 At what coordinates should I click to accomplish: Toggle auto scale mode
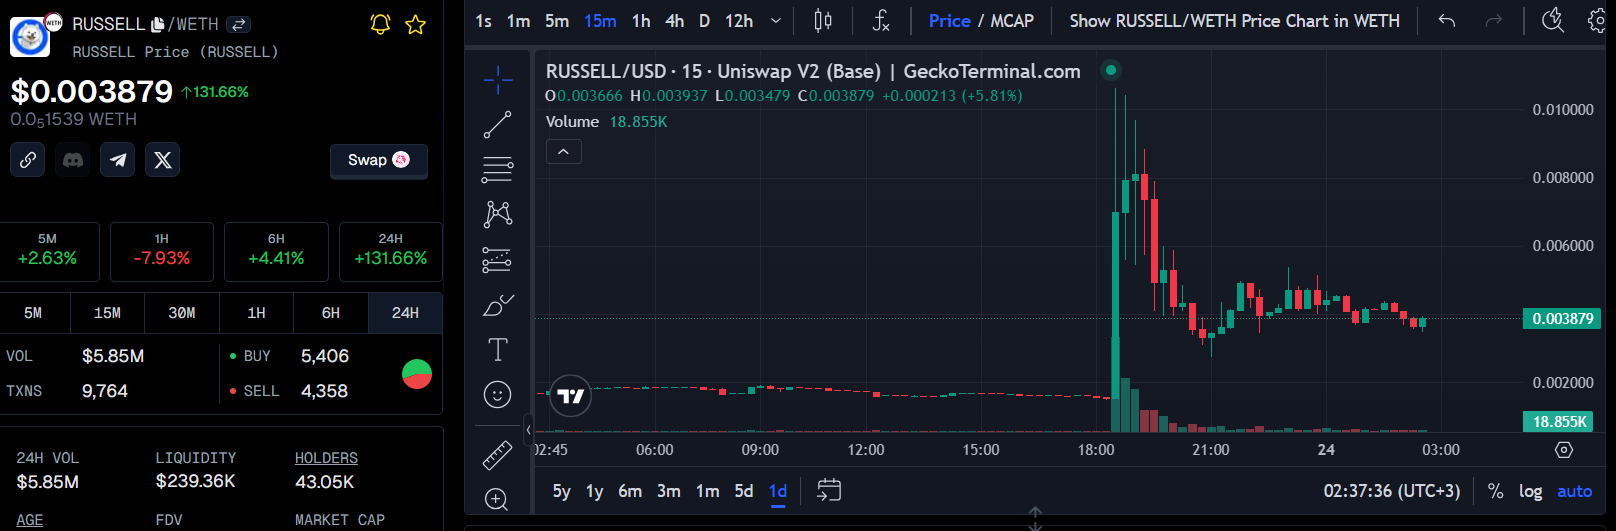[1574, 491]
